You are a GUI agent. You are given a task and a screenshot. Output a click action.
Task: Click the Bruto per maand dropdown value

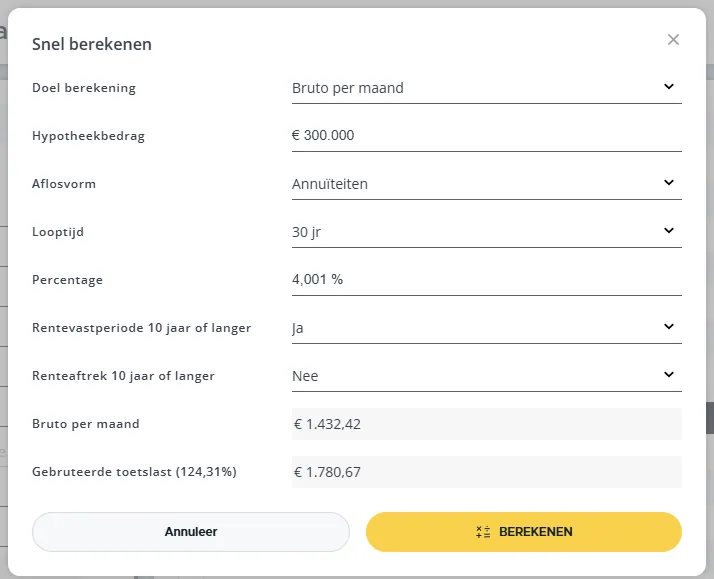347,88
